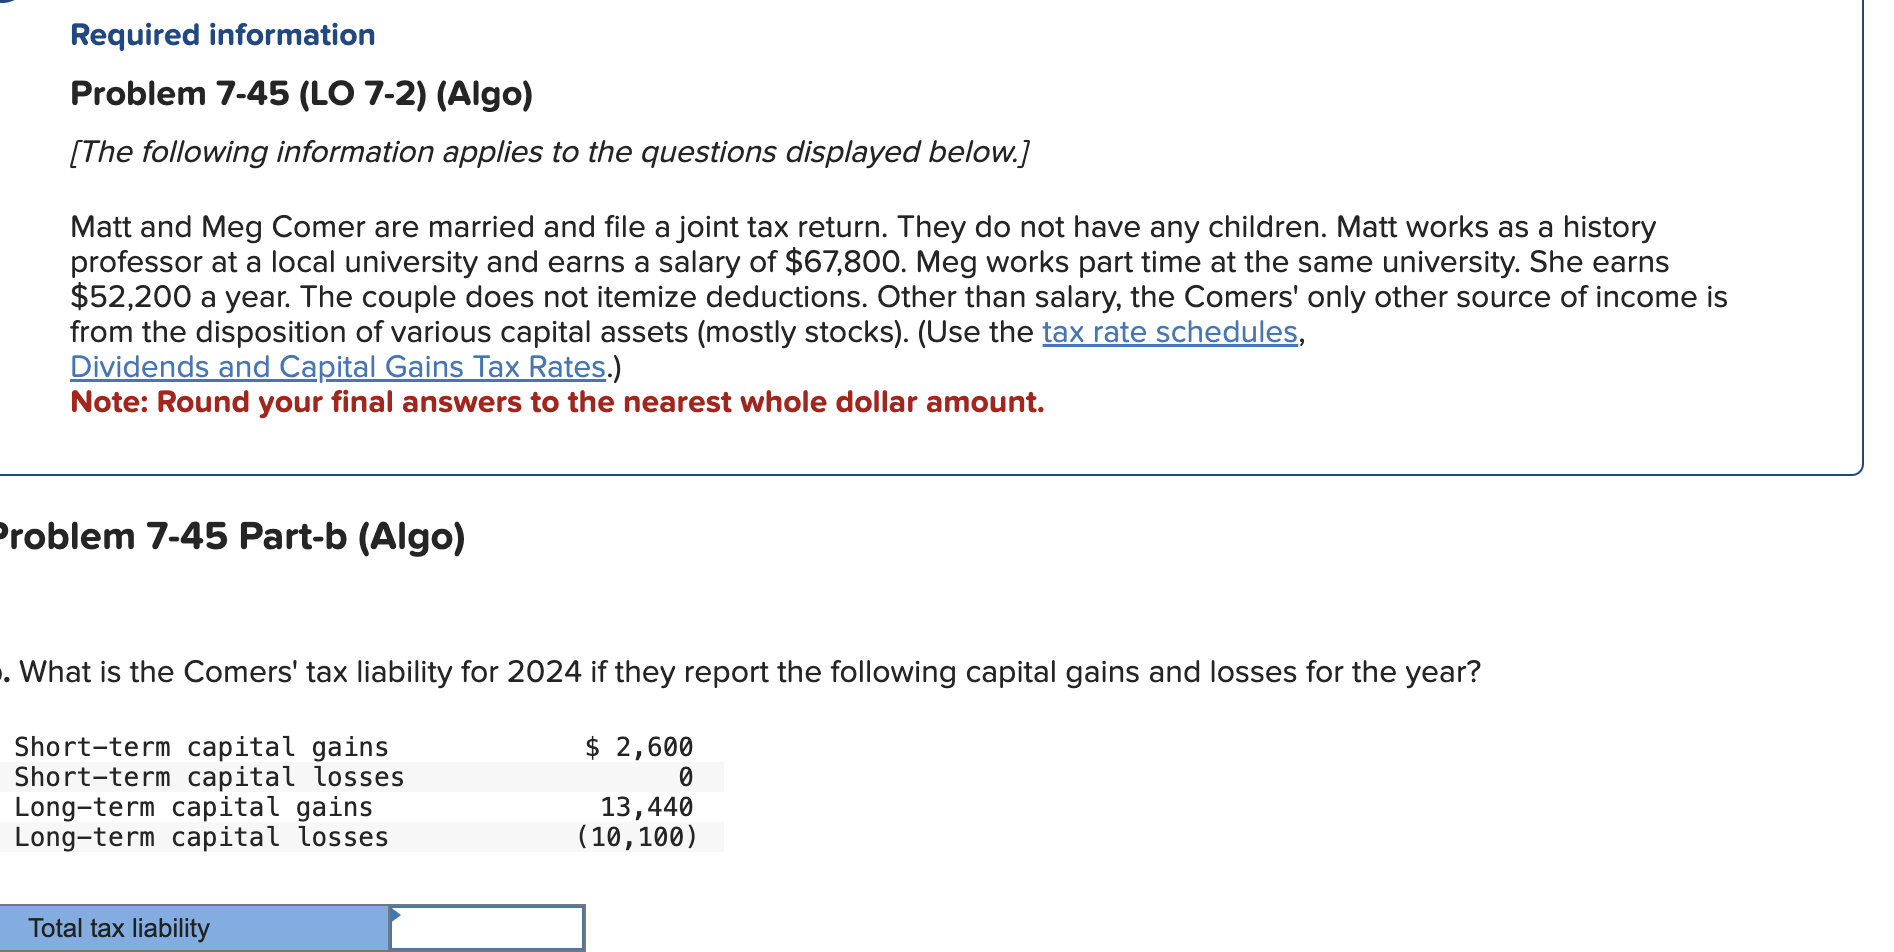1894x952 pixels.
Task: Click the blue triangle marker on answer box
Action: [x=396, y=913]
